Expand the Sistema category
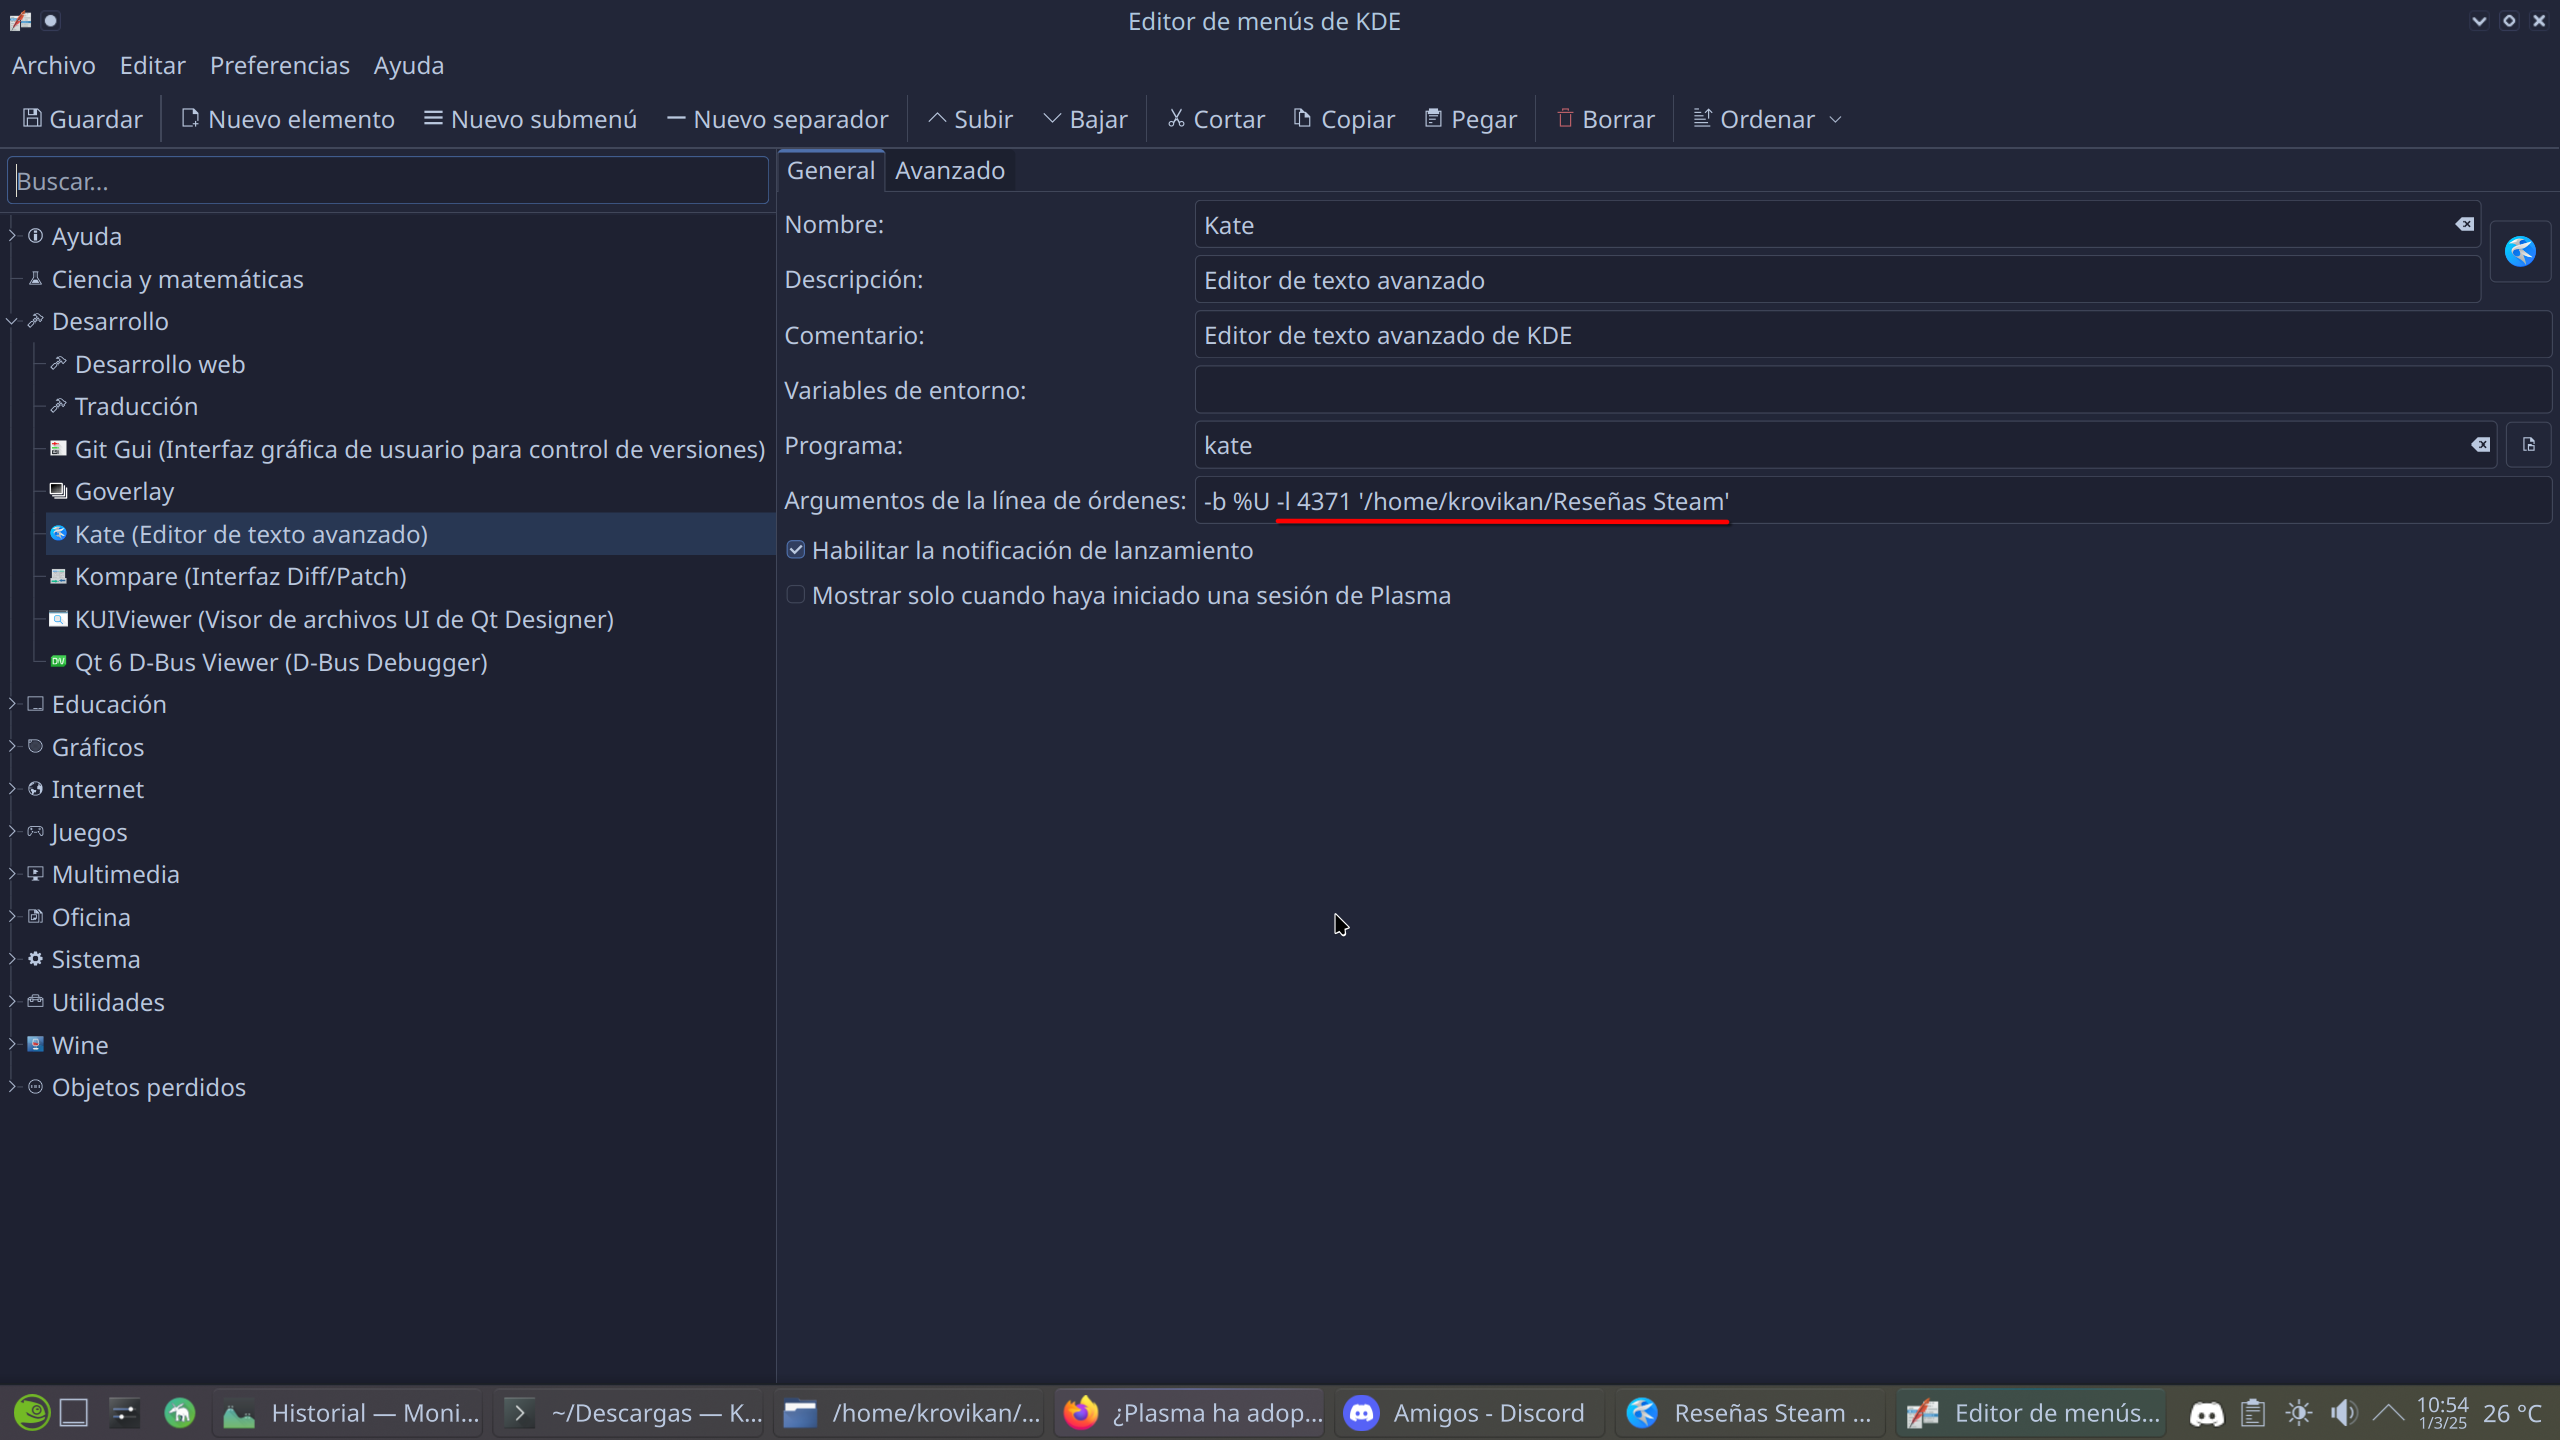The image size is (2560, 1440). 12,959
